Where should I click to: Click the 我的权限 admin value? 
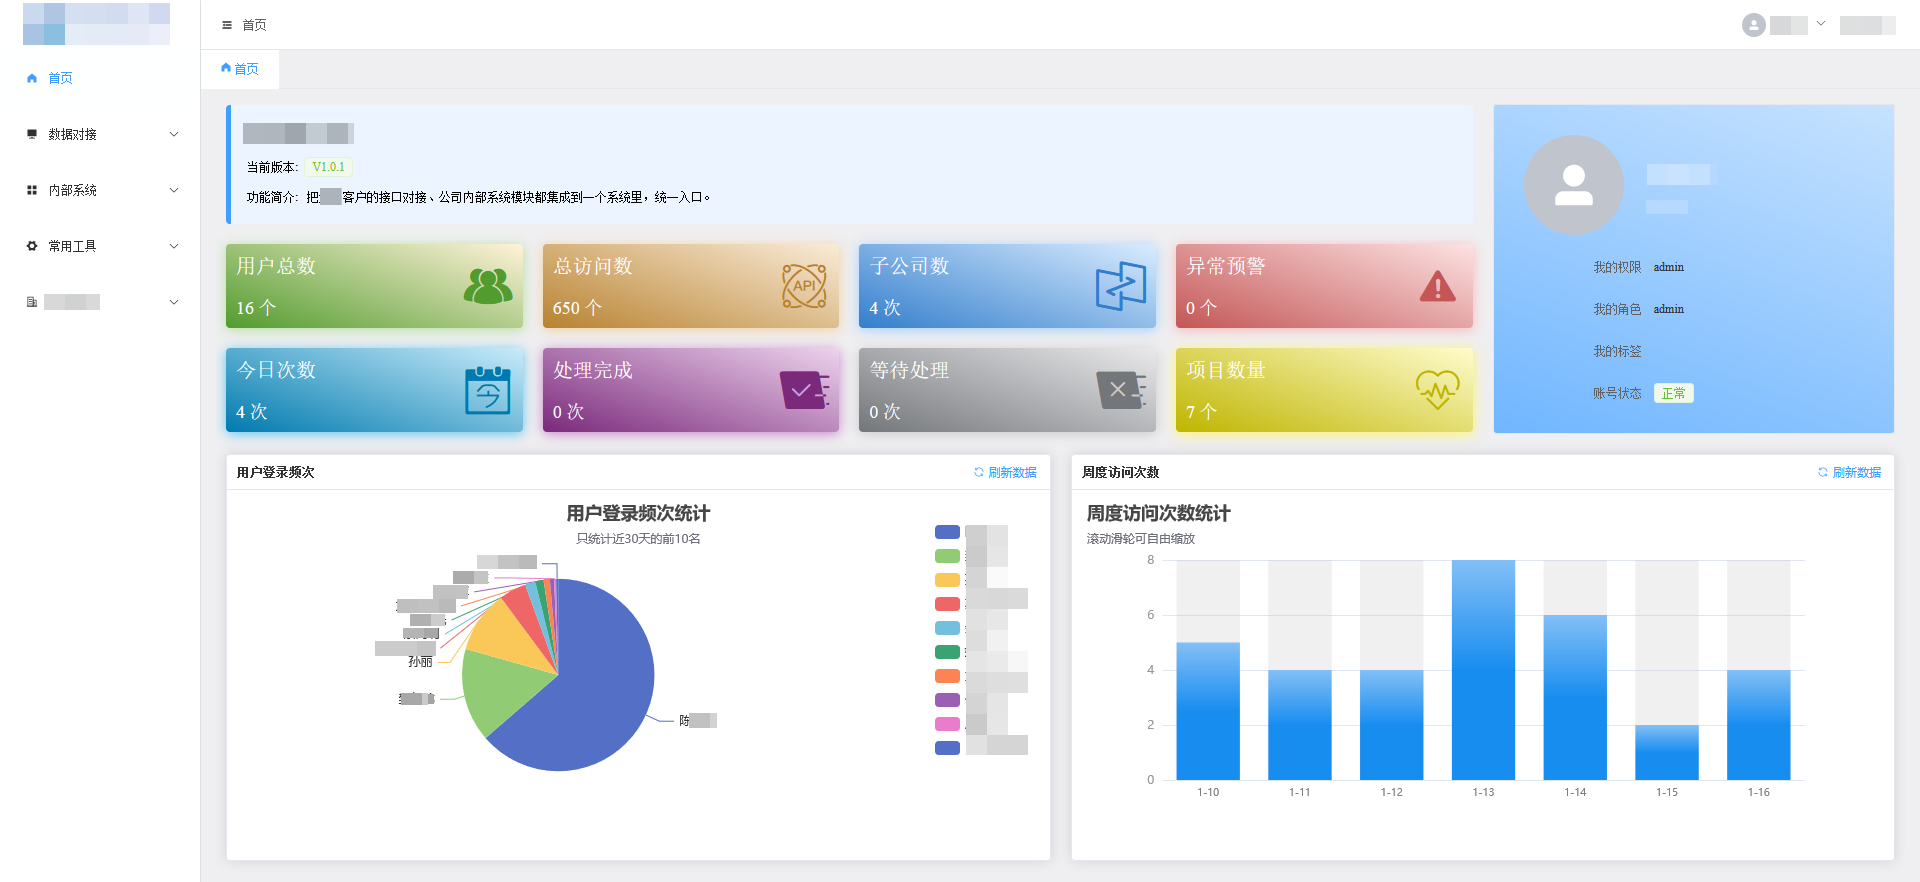click(x=1668, y=267)
